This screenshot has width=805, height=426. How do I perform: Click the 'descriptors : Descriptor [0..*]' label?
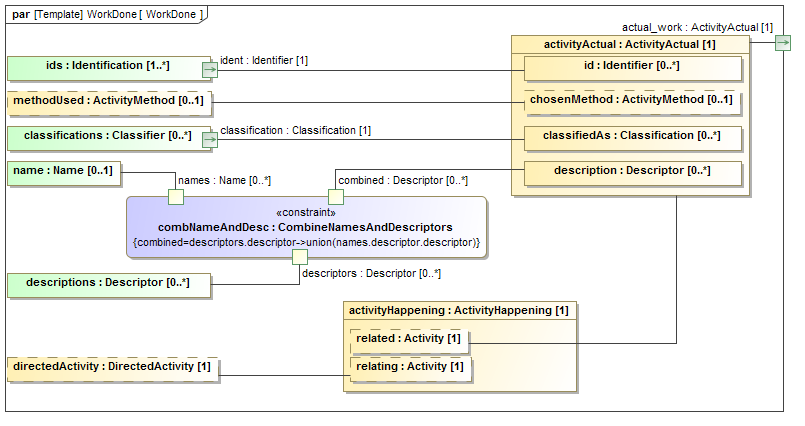pyautogui.click(x=371, y=274)
